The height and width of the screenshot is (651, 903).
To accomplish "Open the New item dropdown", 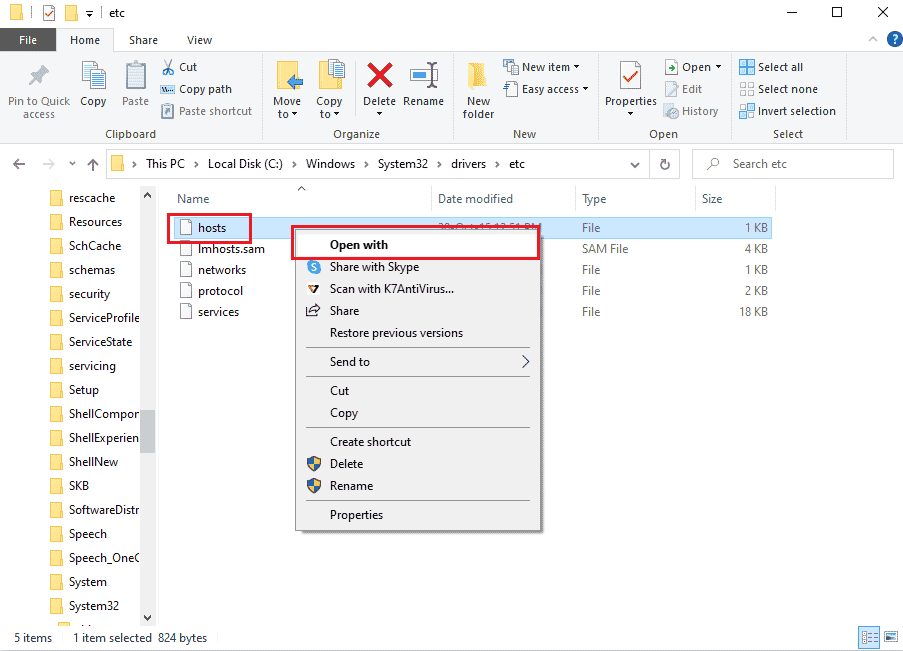I will tap(541, 67).
